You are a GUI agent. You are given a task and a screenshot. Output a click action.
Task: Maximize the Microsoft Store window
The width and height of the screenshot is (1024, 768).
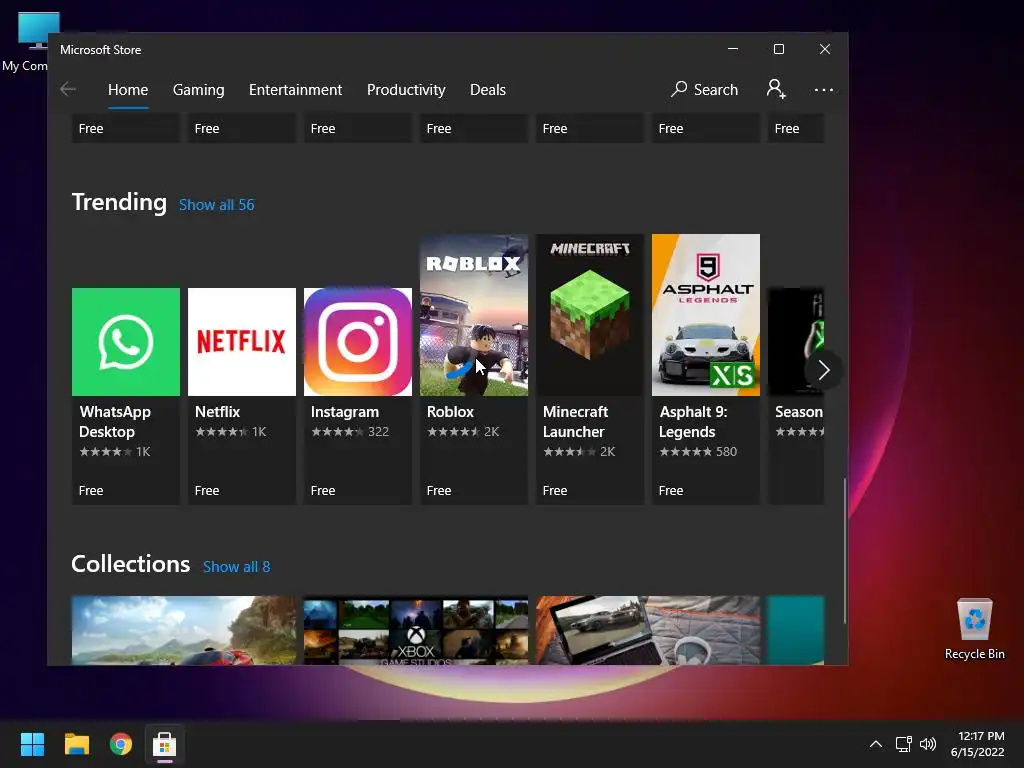tap(778, 49)
